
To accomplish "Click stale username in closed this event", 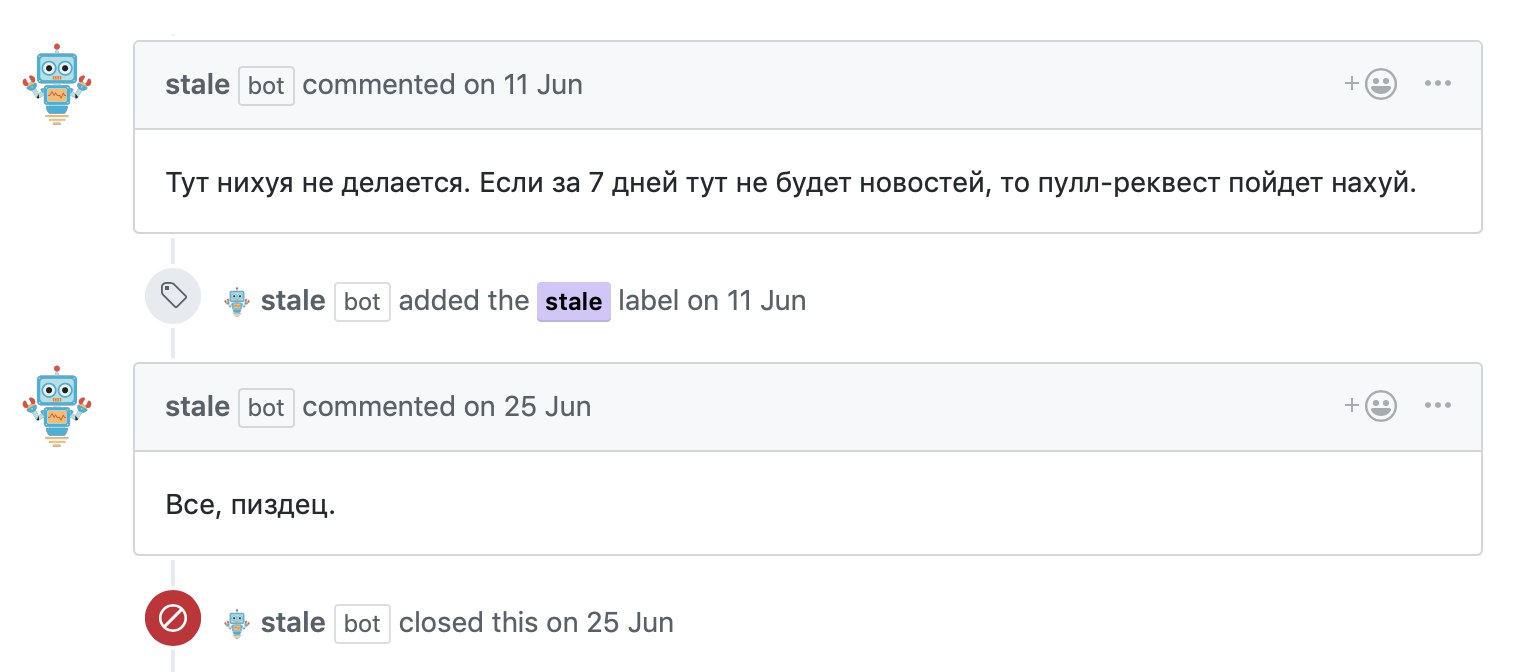I will coord(293,623).
